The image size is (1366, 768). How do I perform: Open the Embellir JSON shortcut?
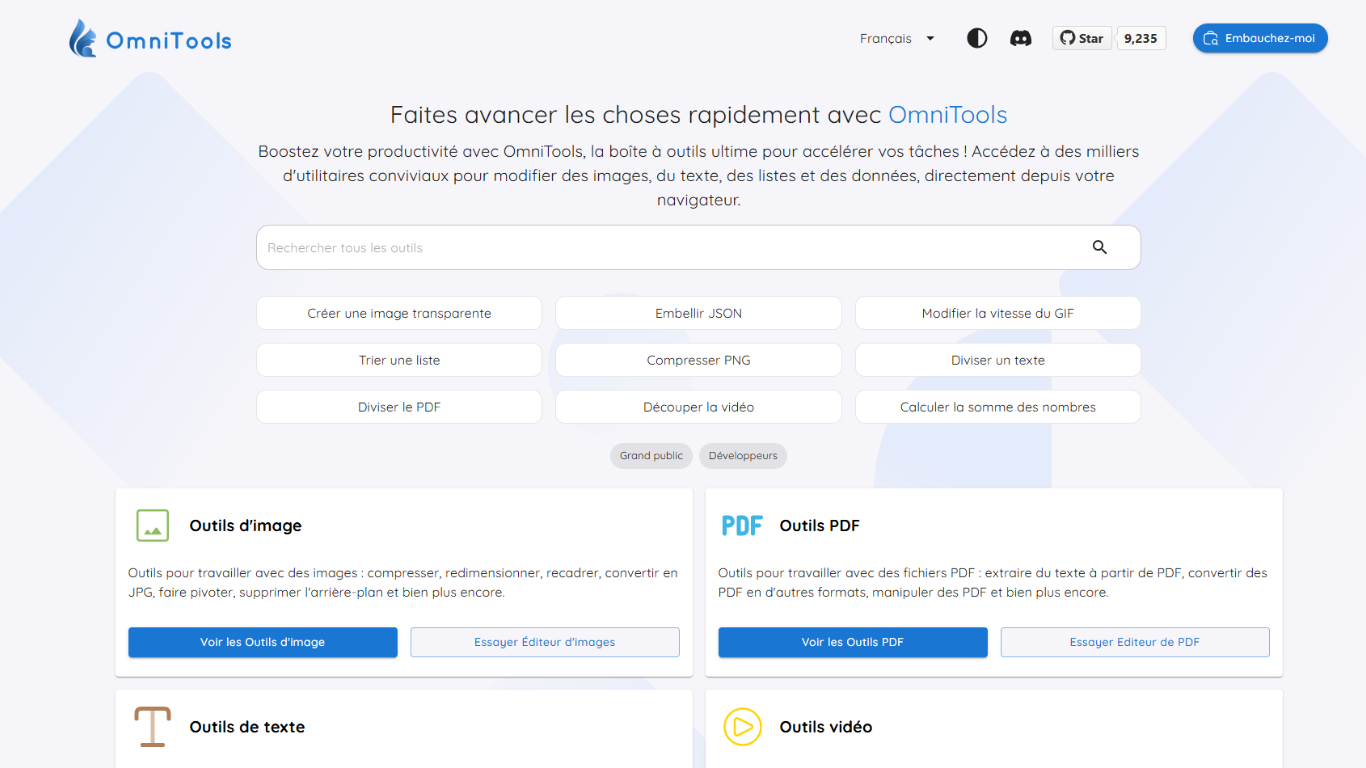698,313
